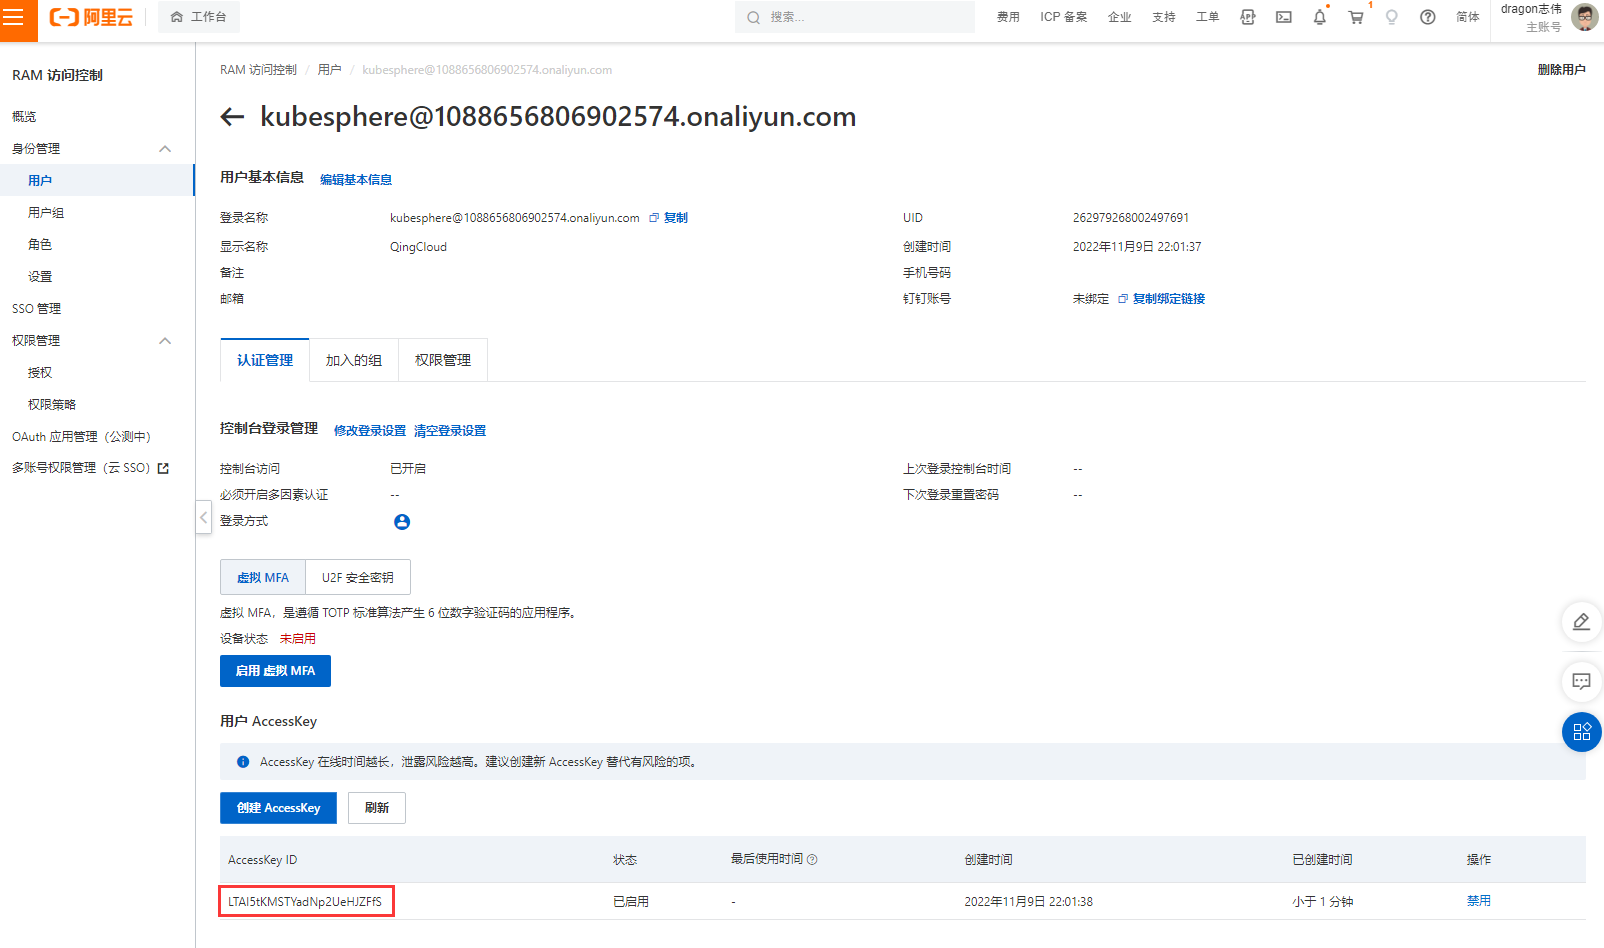Click the help icon beside 最后使用时间
This screenshot has height=948, width=1604.
(812, 860)
